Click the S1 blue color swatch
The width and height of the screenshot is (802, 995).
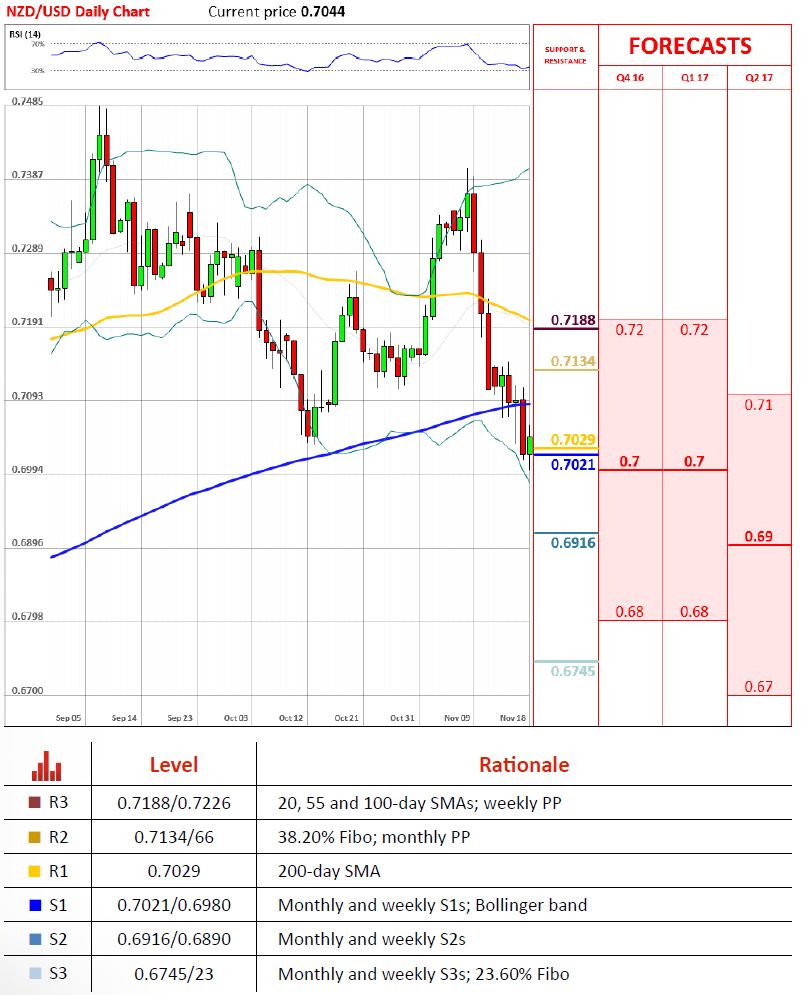pos(35,906)
